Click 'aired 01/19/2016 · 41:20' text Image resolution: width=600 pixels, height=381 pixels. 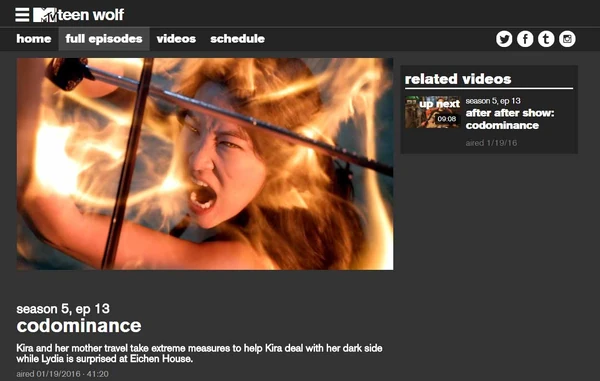click(62, 374)
